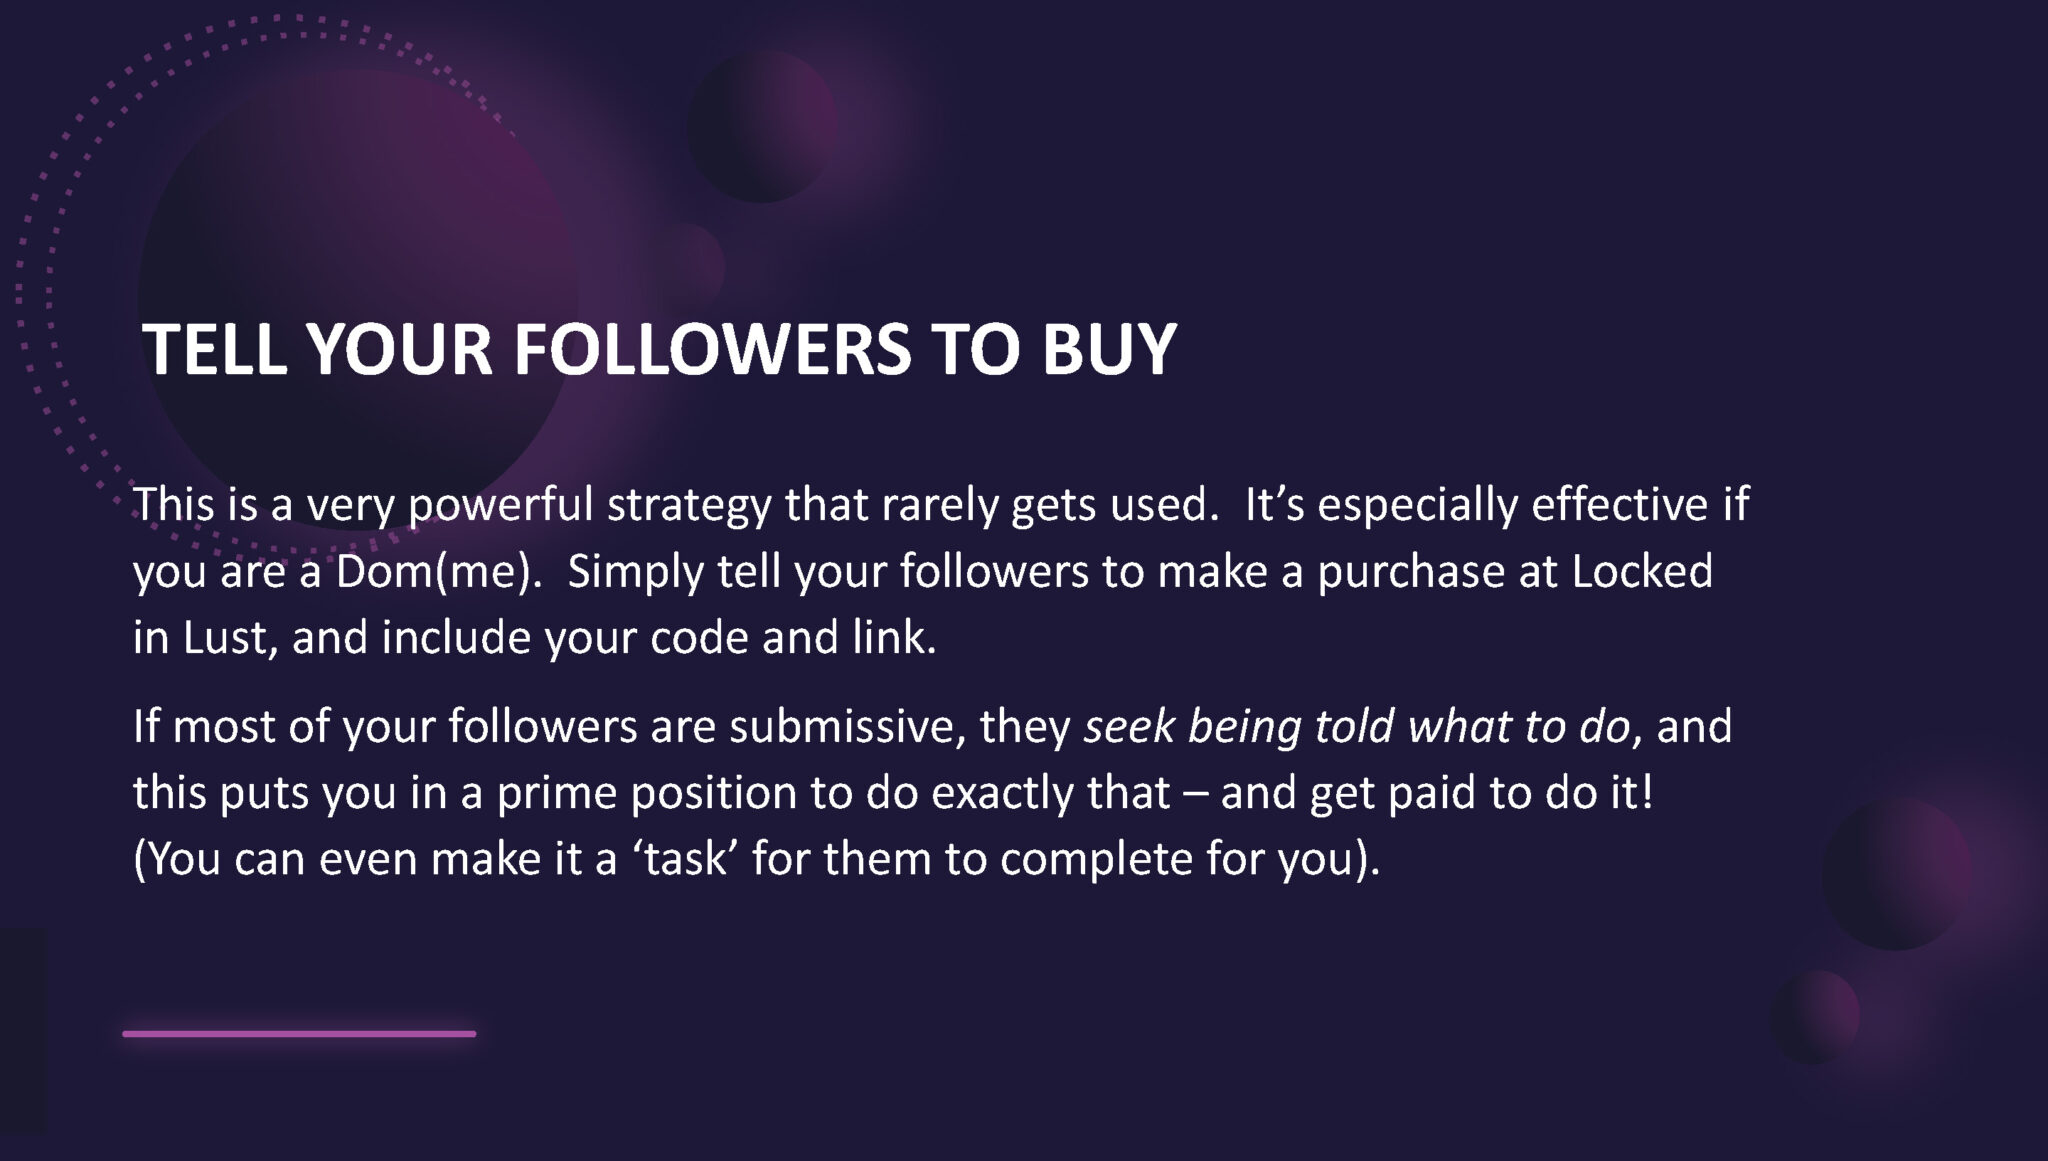Click the word "submissive" in the second paragraph
This screenshot has width=2048, height=1161.
(847, 726)
